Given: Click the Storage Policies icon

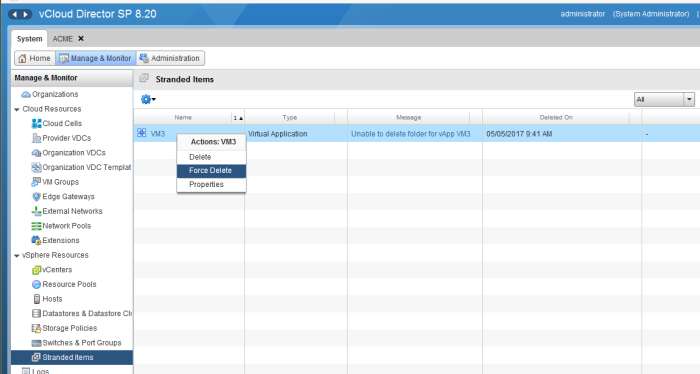Looking at the screenshot, I should 37,328.
